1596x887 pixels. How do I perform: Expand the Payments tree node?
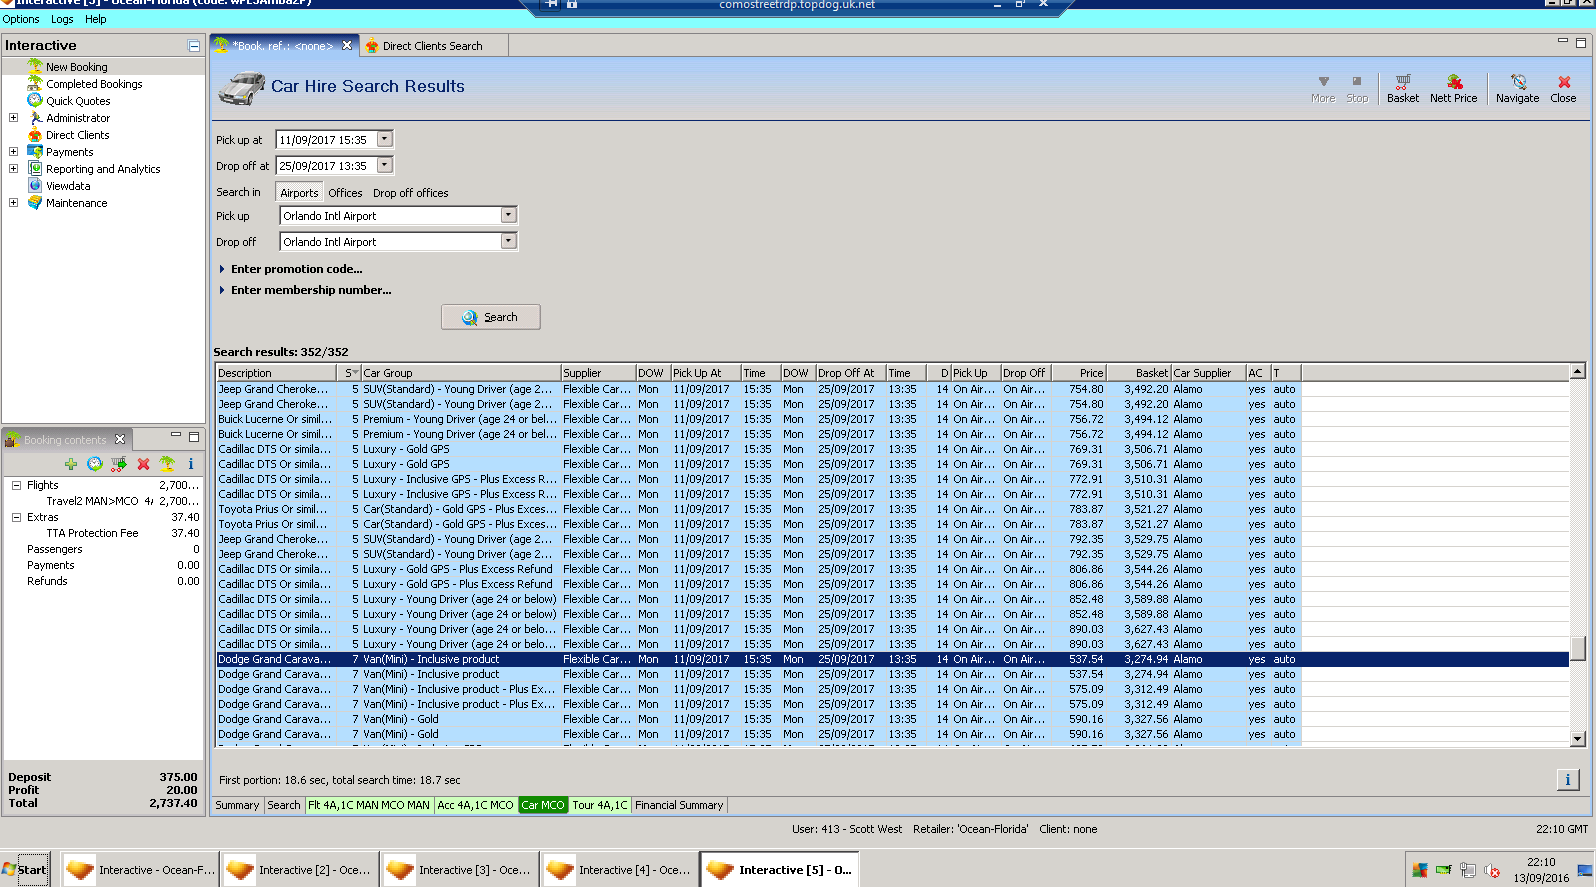(x=13, y=151)
